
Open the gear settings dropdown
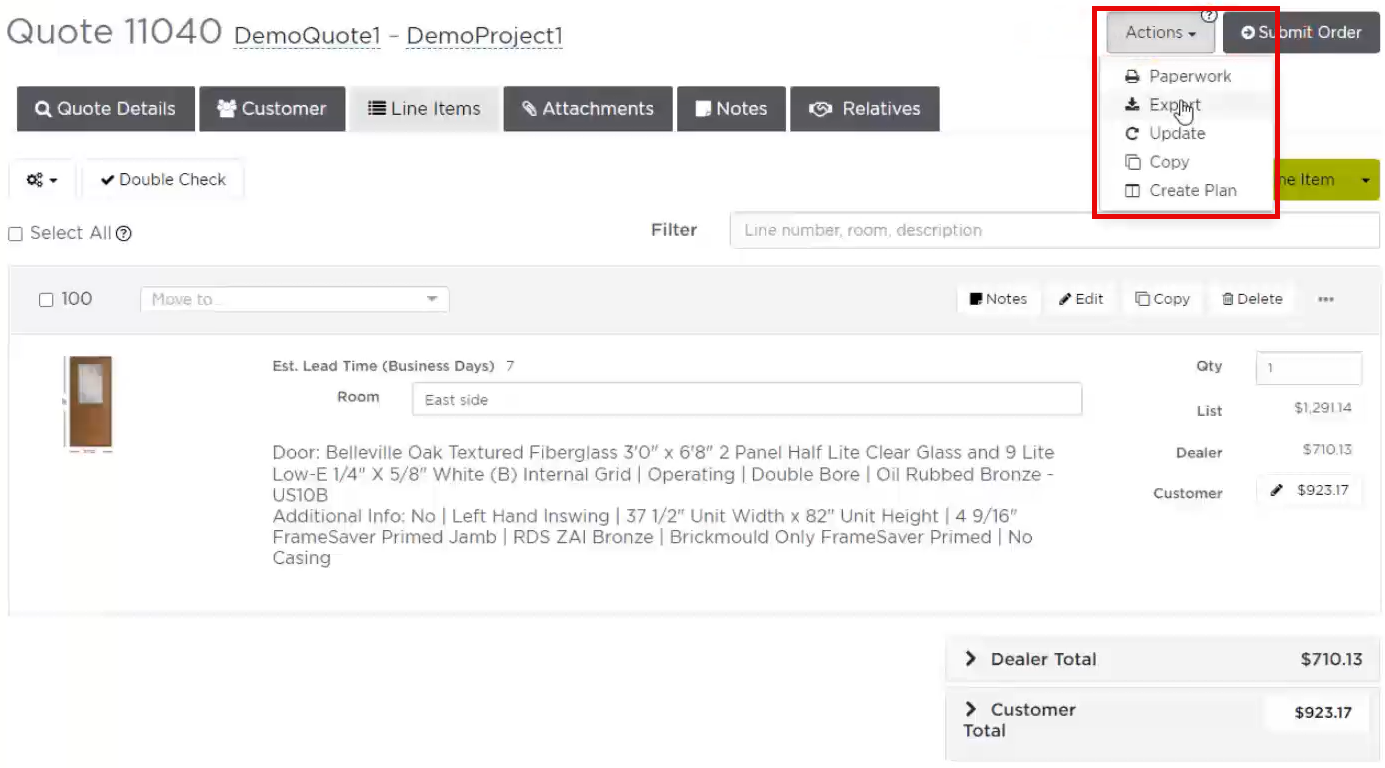[42, 180]
